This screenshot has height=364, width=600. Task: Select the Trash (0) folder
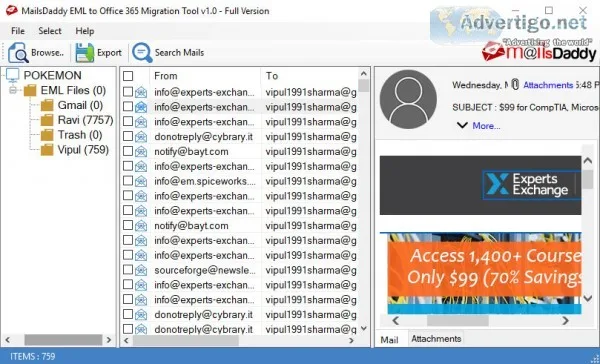point(80,135)
